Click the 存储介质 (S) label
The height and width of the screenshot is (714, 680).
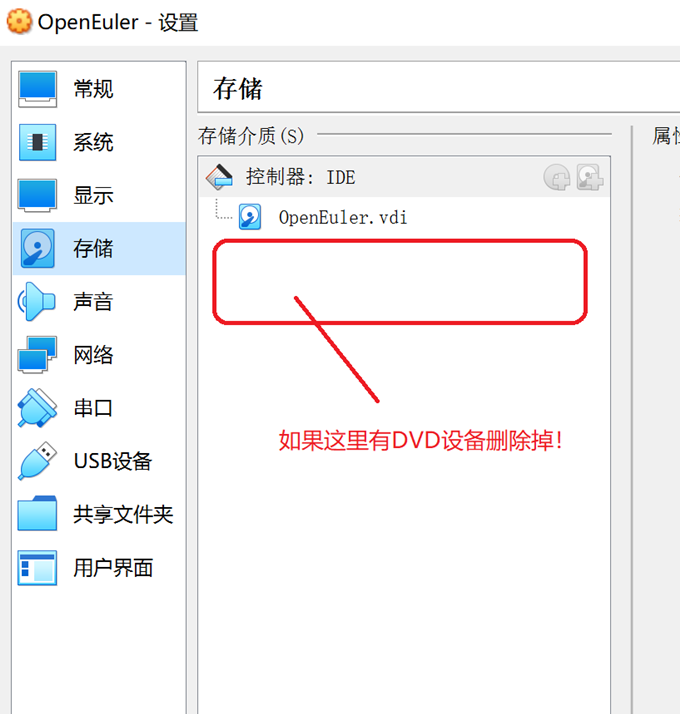(251, 136)
